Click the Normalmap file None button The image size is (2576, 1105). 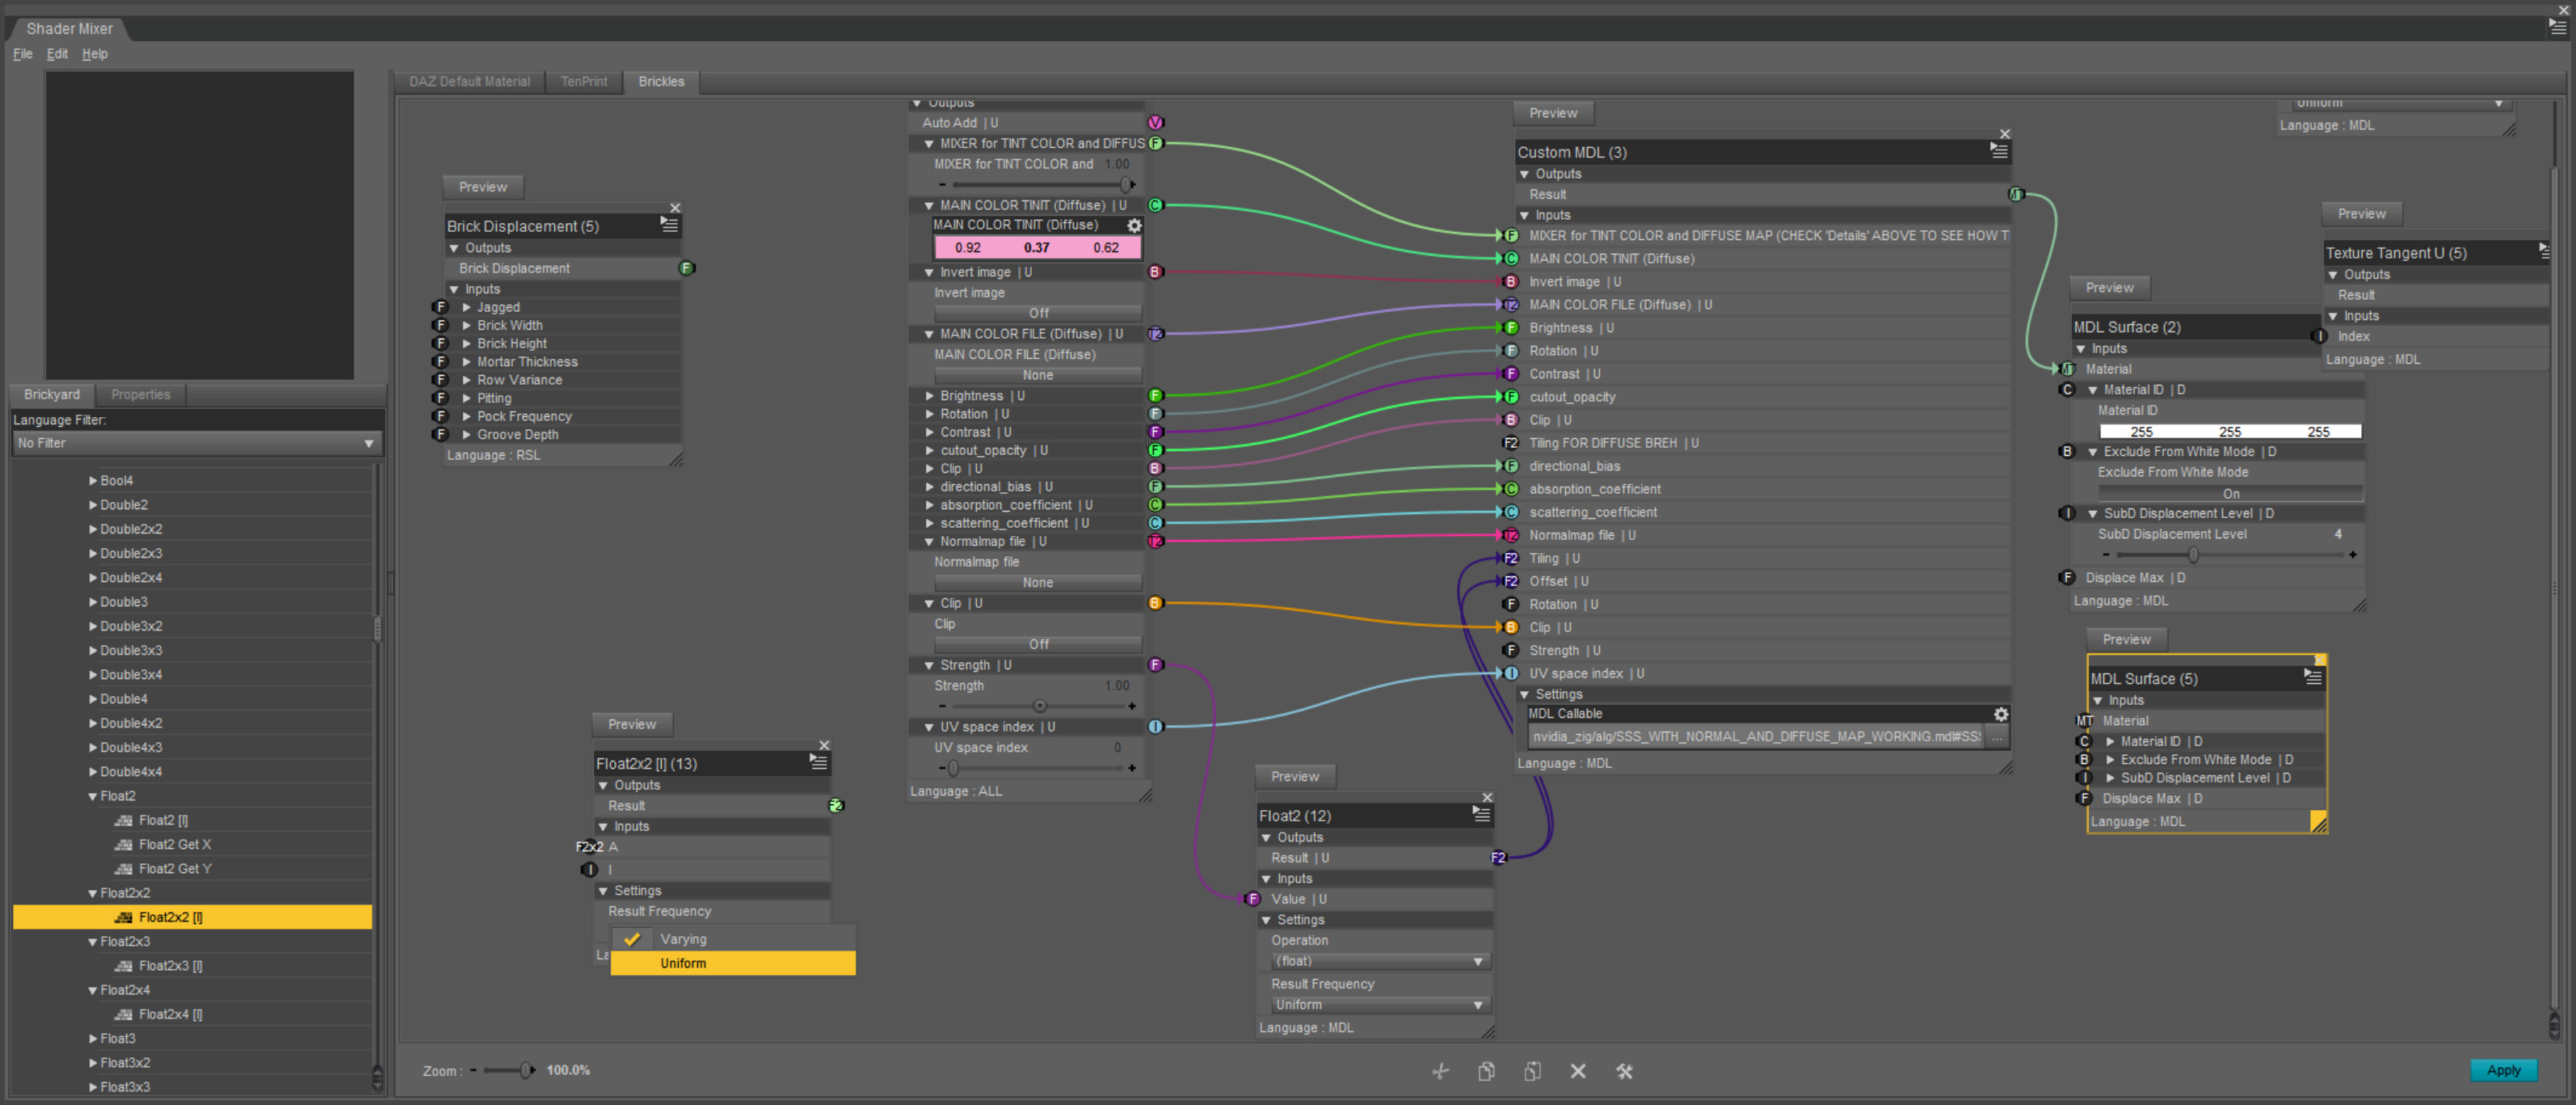(1038, 582)
